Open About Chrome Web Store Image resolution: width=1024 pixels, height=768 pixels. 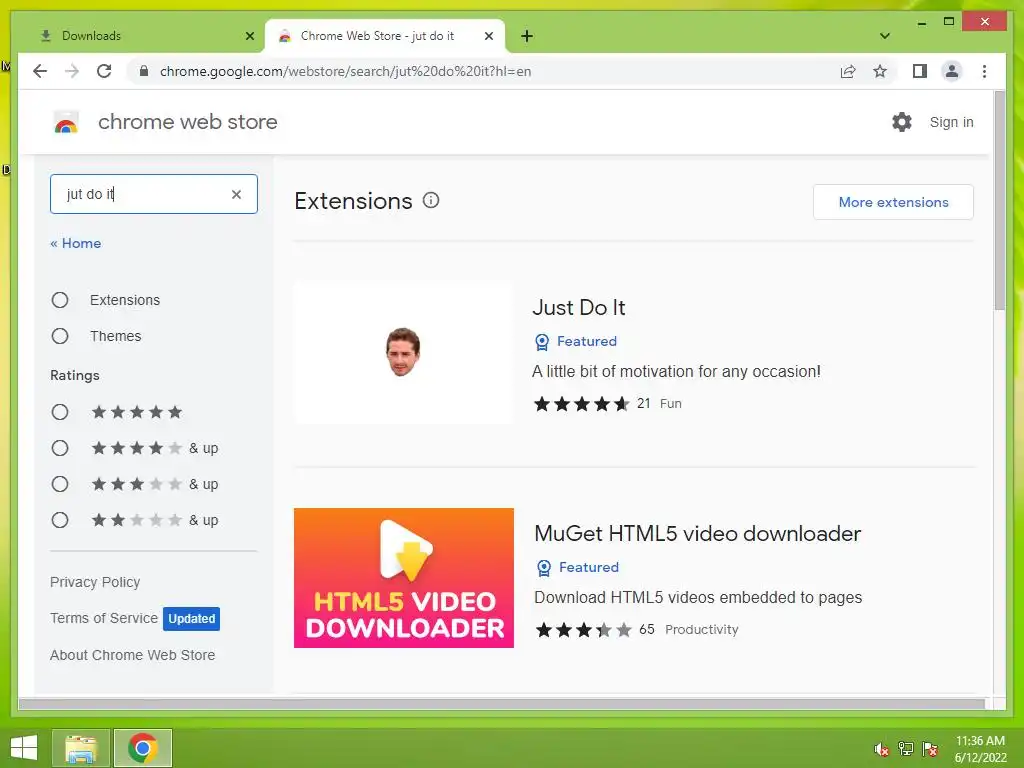[x=133, y=655]
